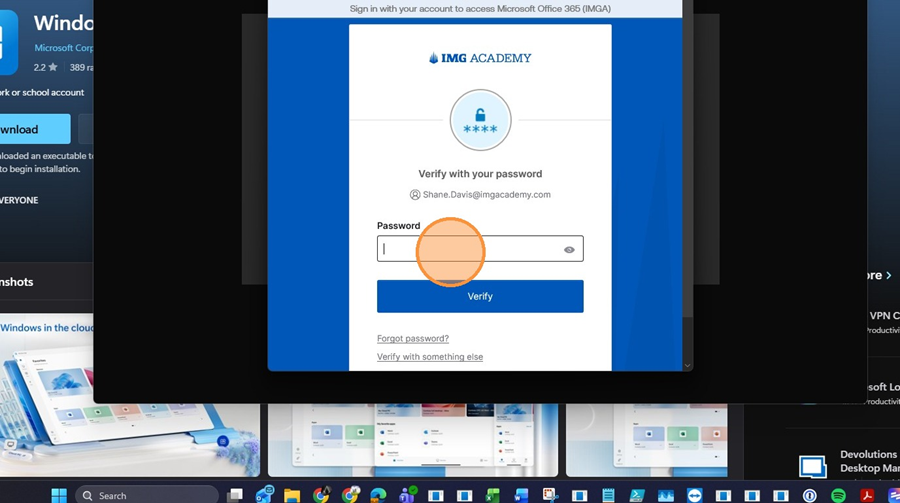Launch Spotify from the taskbar

839,495
